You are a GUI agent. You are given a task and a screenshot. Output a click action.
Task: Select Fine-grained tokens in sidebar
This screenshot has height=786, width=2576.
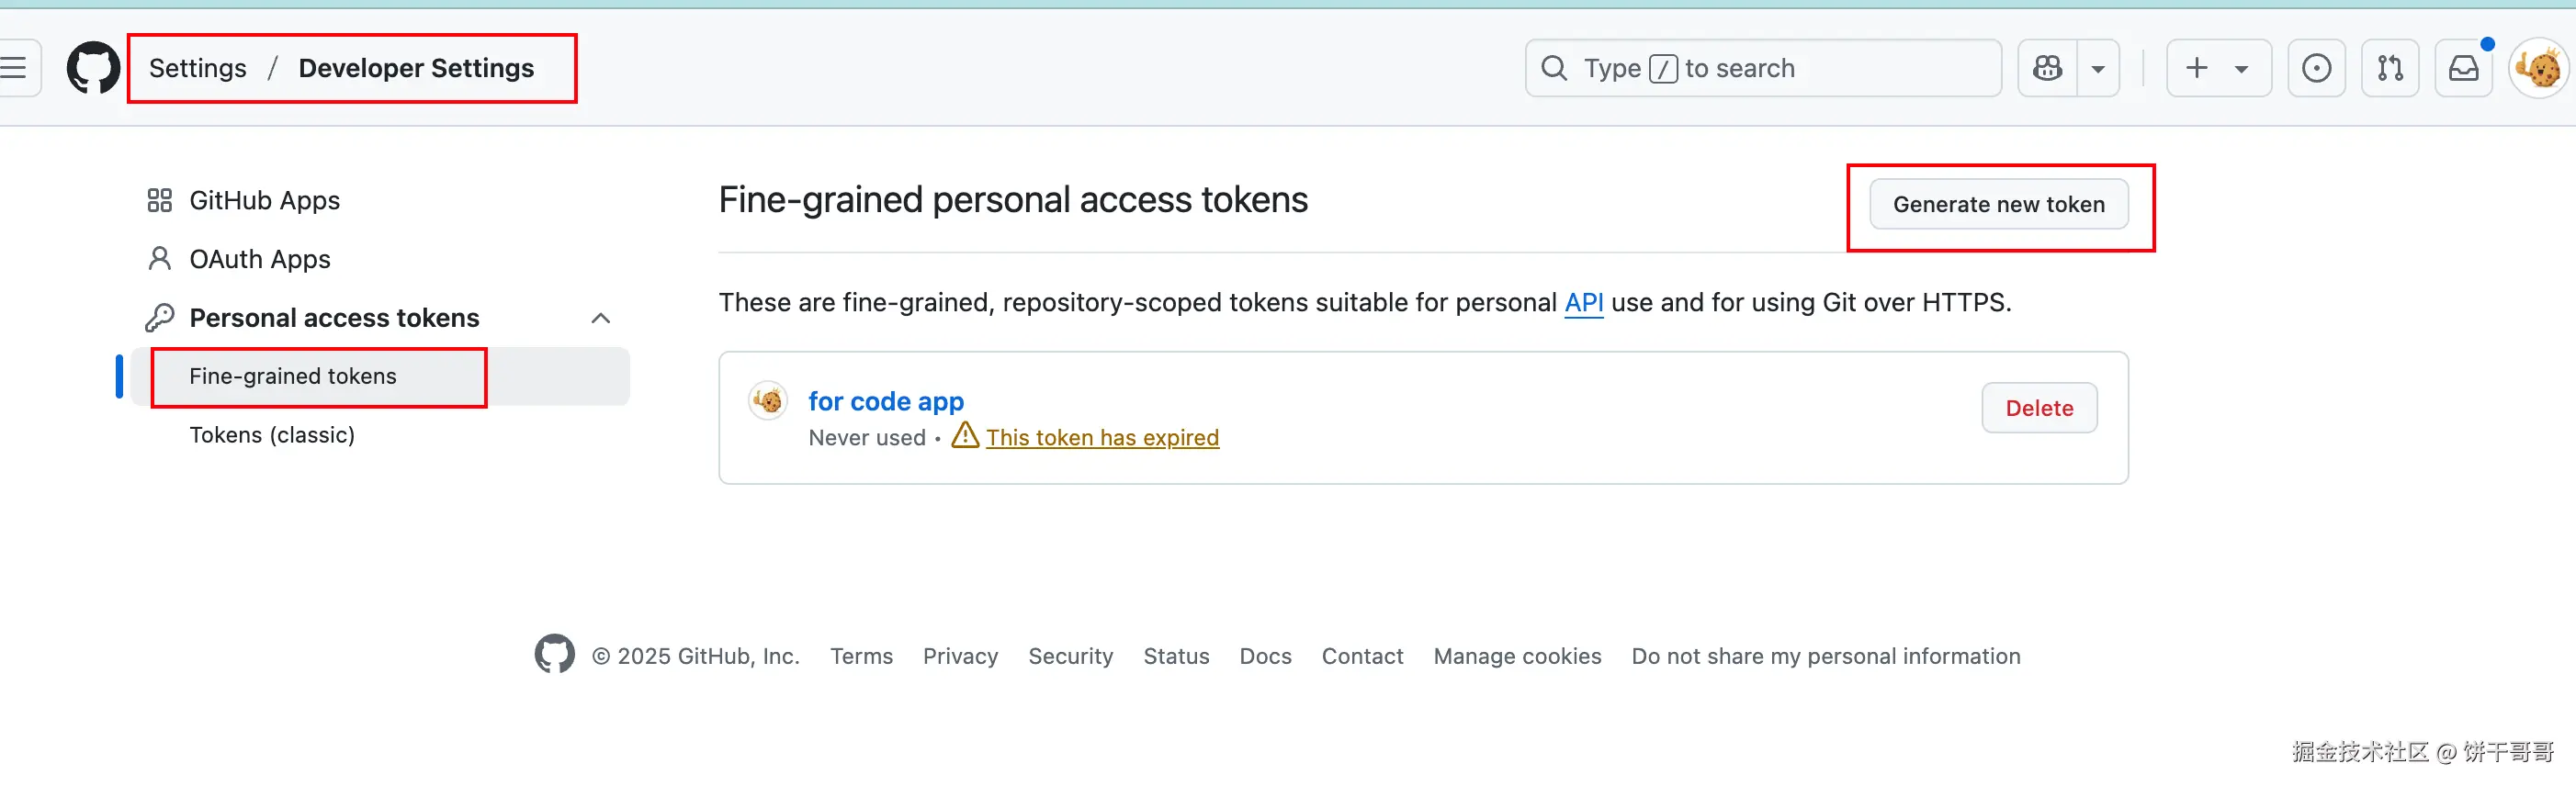pyautogui.click(x=293, y=376)
